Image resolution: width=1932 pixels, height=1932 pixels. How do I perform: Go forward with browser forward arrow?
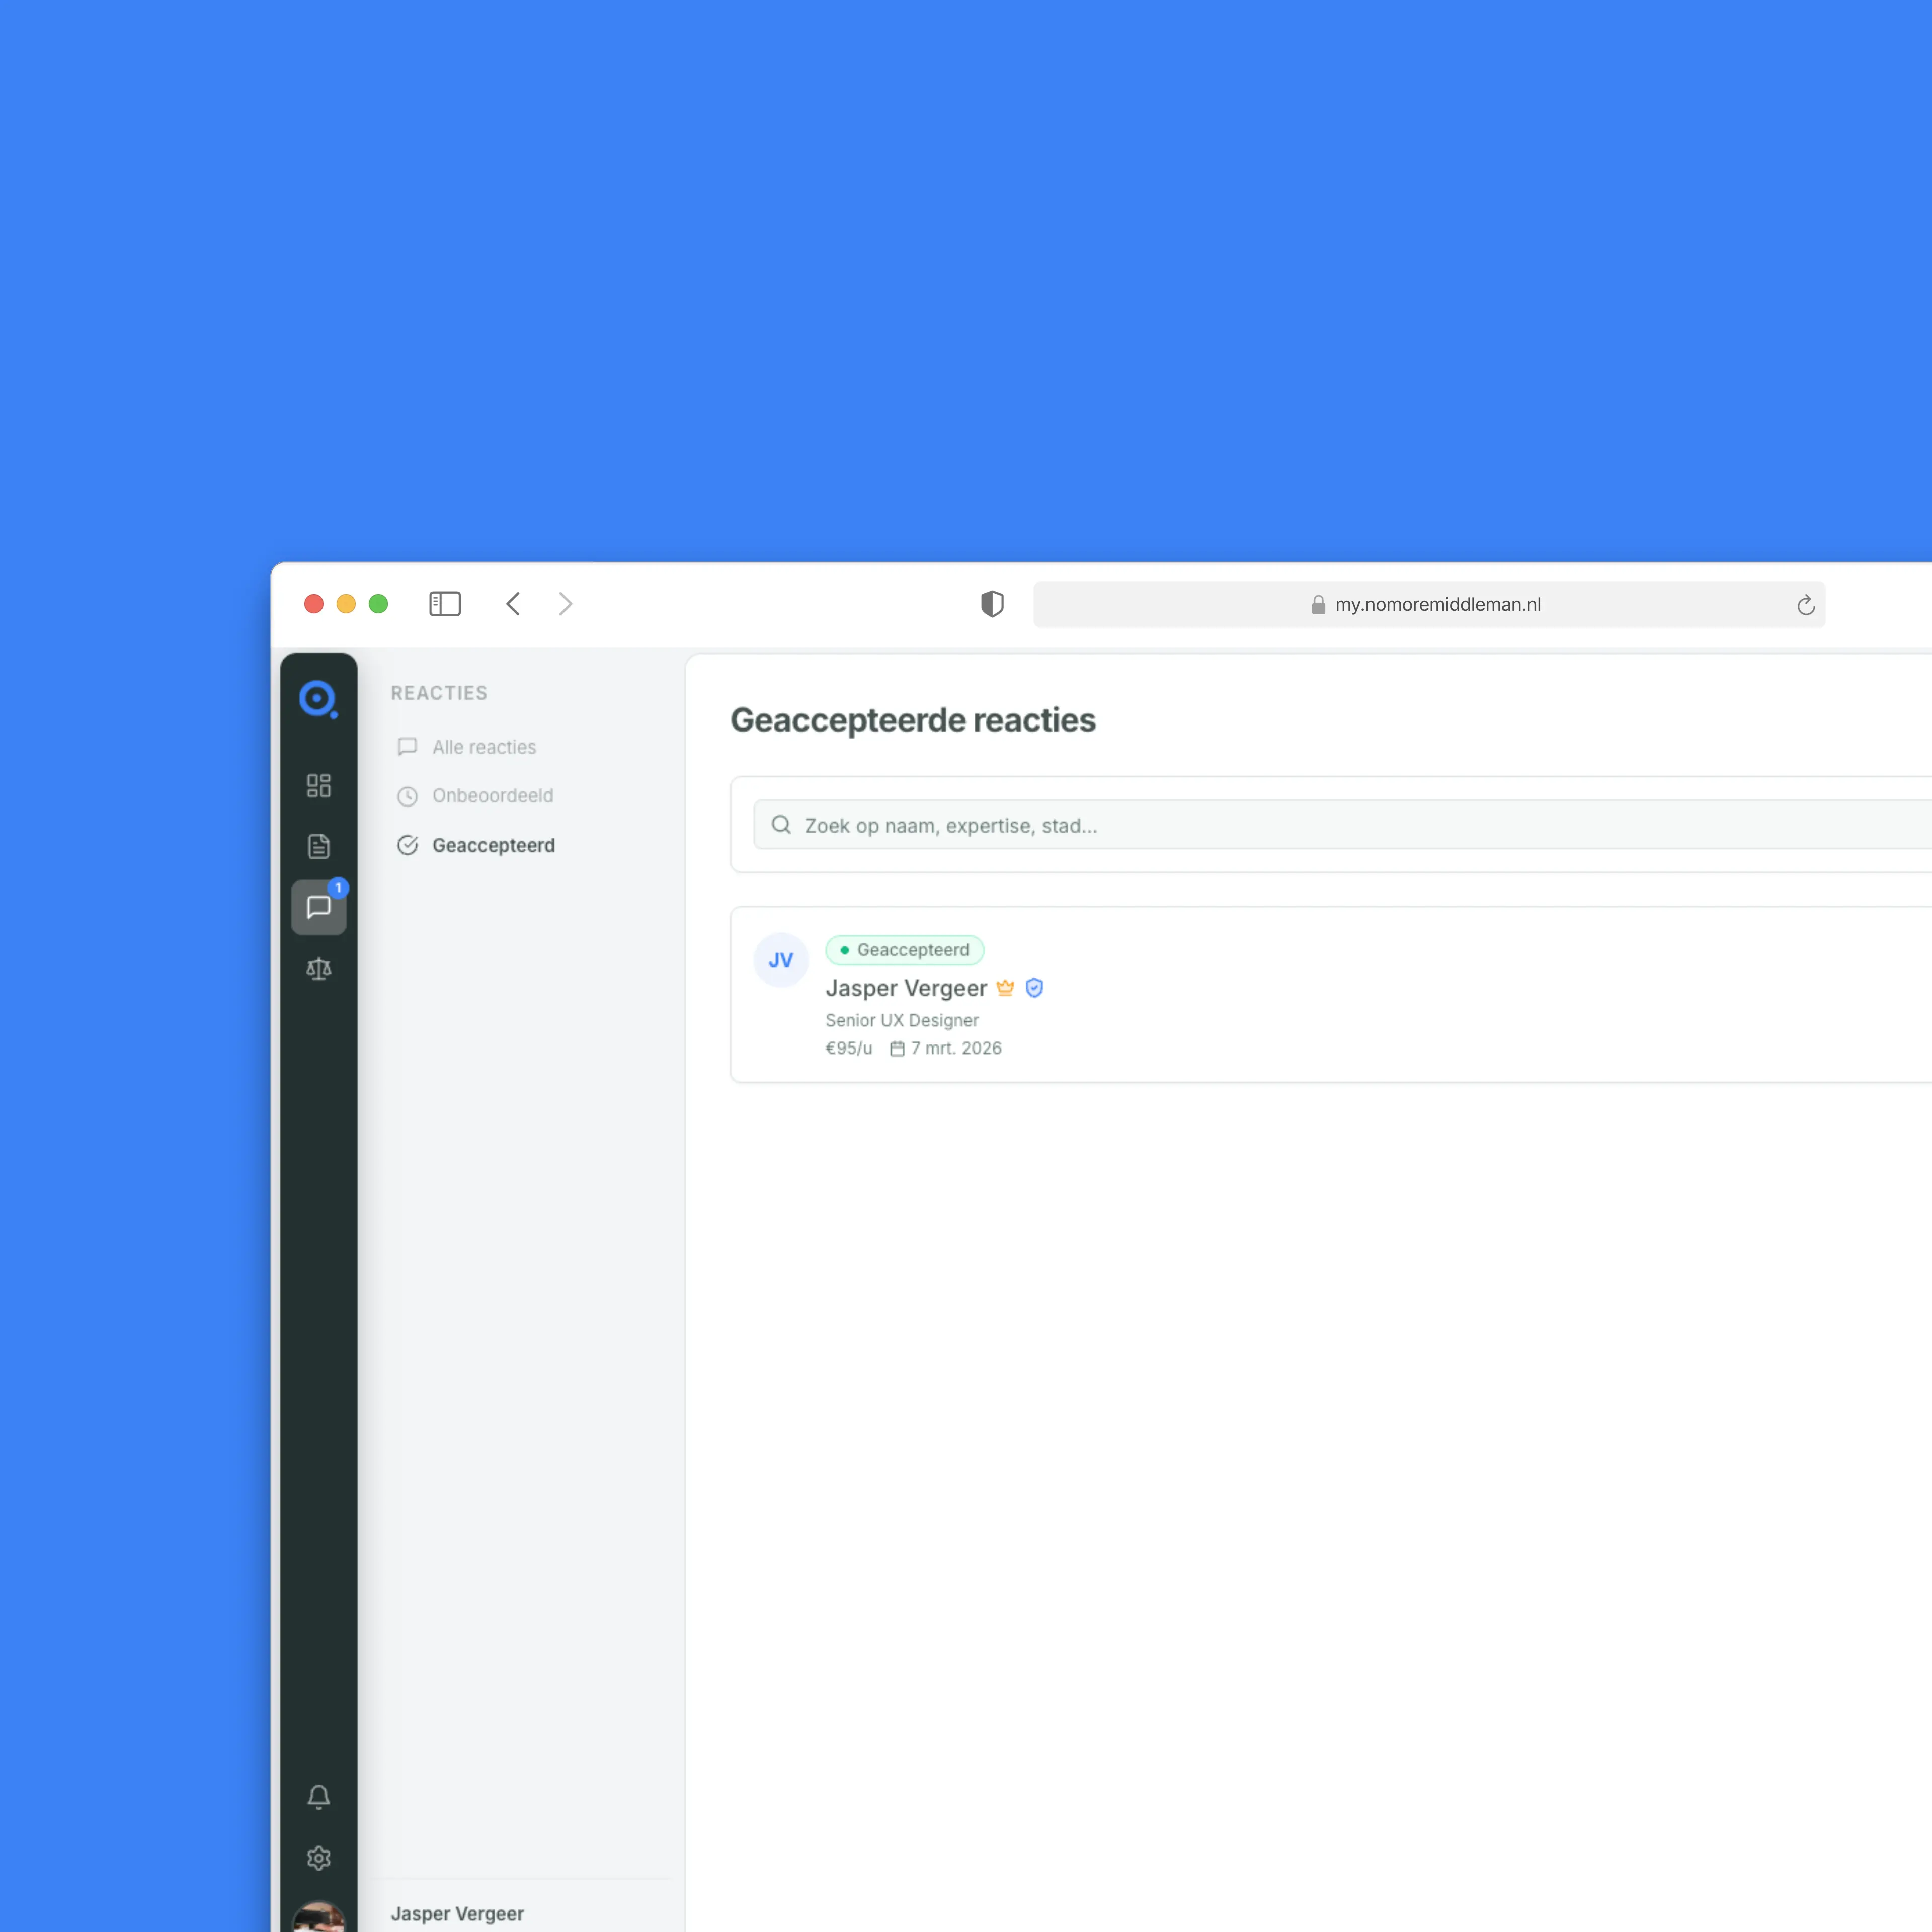[x=565, y=604]
